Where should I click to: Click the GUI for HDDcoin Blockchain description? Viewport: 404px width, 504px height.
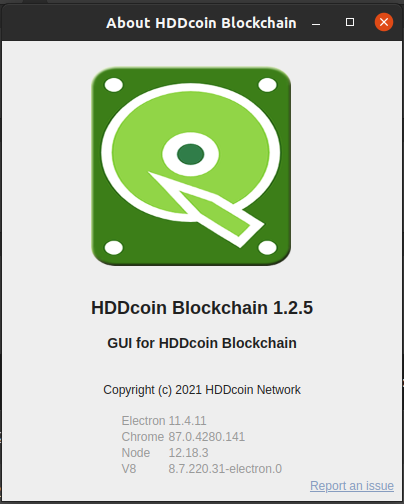click(x=202, y=343)
